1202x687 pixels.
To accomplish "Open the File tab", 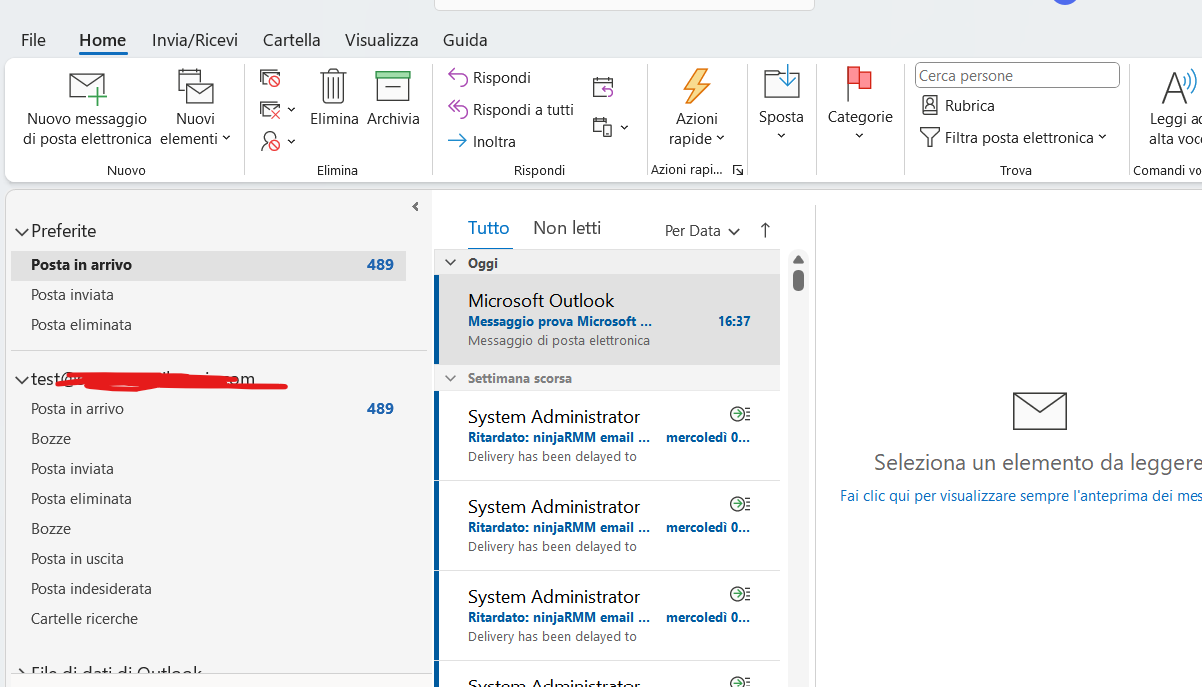I will click(33, 40).
